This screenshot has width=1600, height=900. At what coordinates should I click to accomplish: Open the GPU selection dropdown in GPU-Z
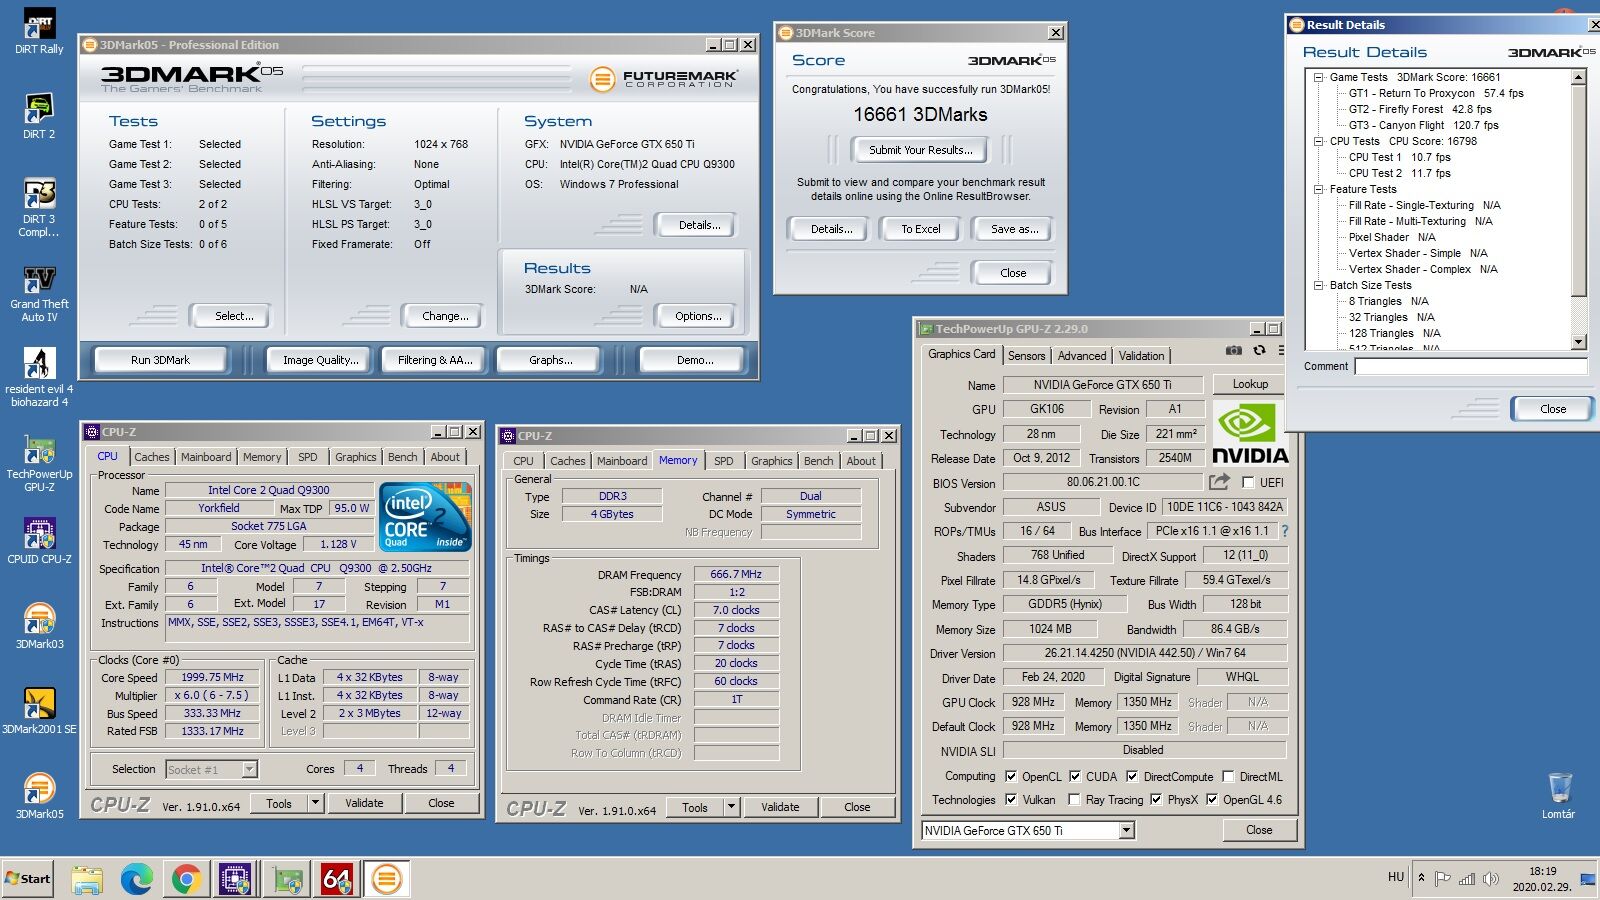(x=1127, y=830)
